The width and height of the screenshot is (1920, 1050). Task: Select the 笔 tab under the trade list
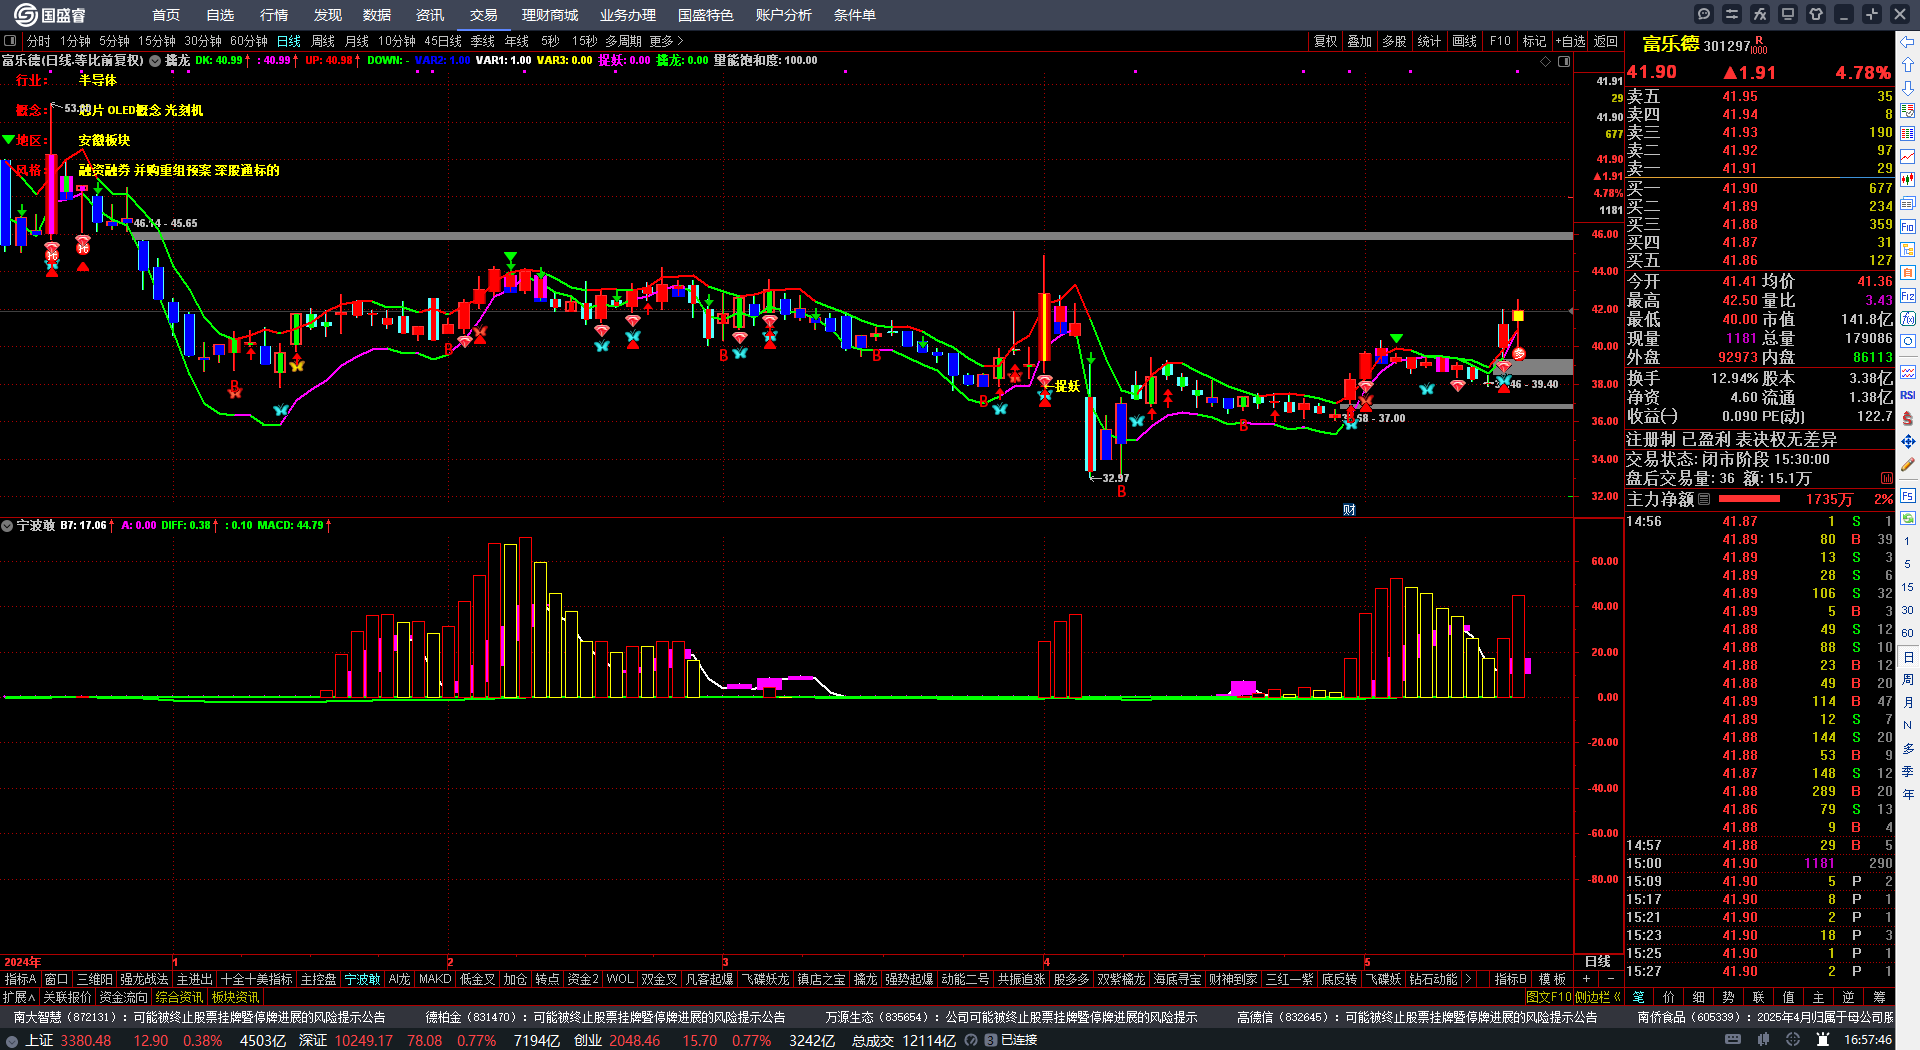click(x=1638, y=997)
